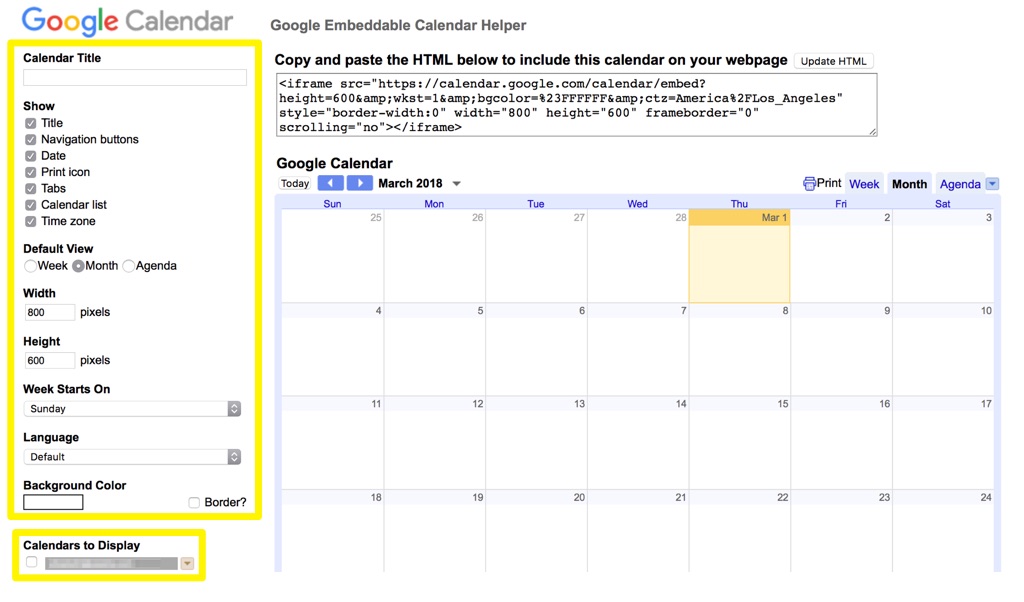
Task: Switch to the Week tab
Action: [x=864, y=184]
